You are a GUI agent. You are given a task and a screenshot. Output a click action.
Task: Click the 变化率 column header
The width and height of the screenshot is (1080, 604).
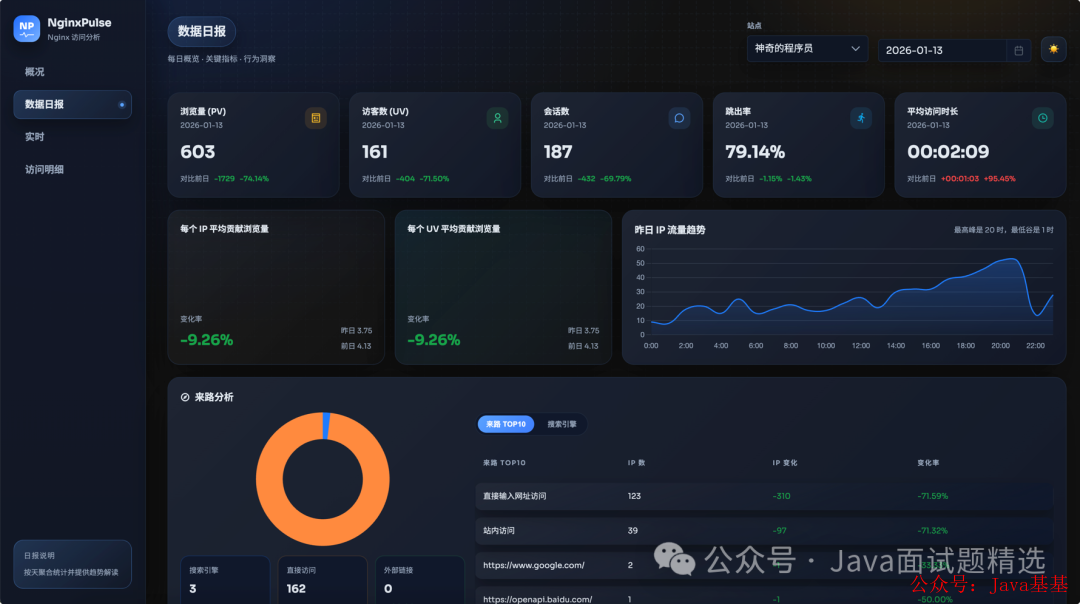click(928, 463)
